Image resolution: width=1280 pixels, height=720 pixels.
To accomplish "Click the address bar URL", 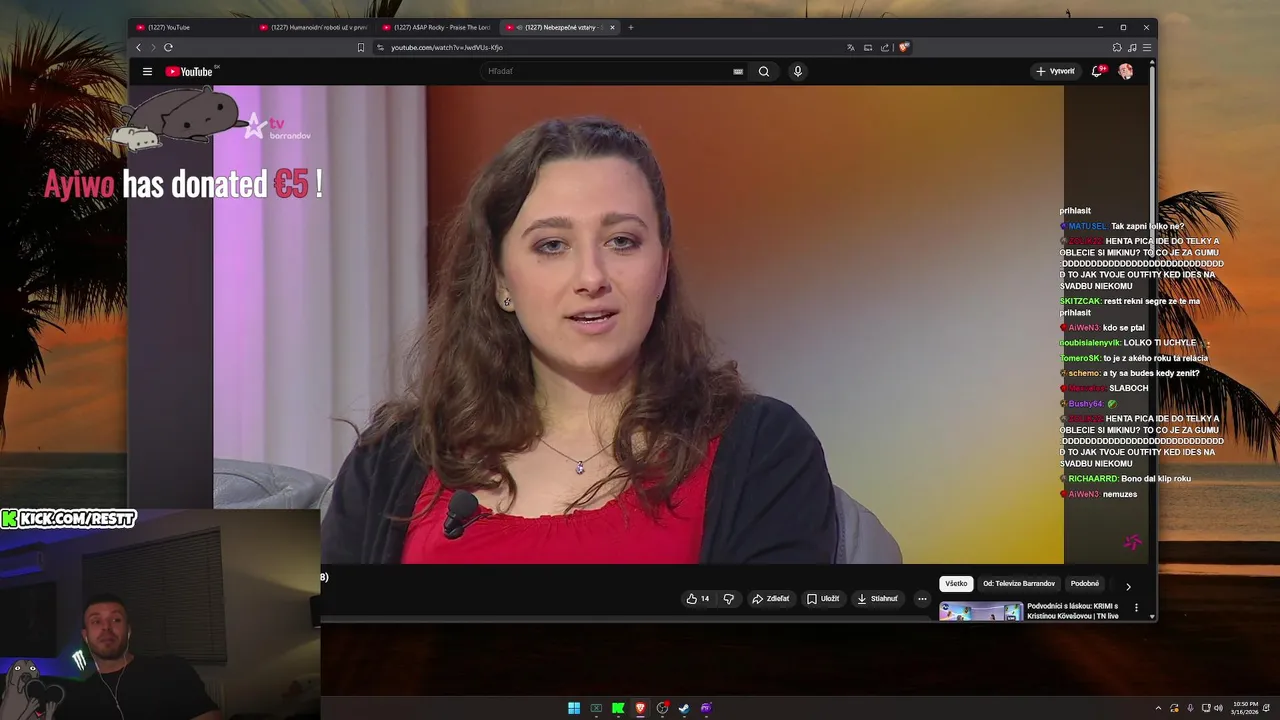I will [x=447, y=47].
